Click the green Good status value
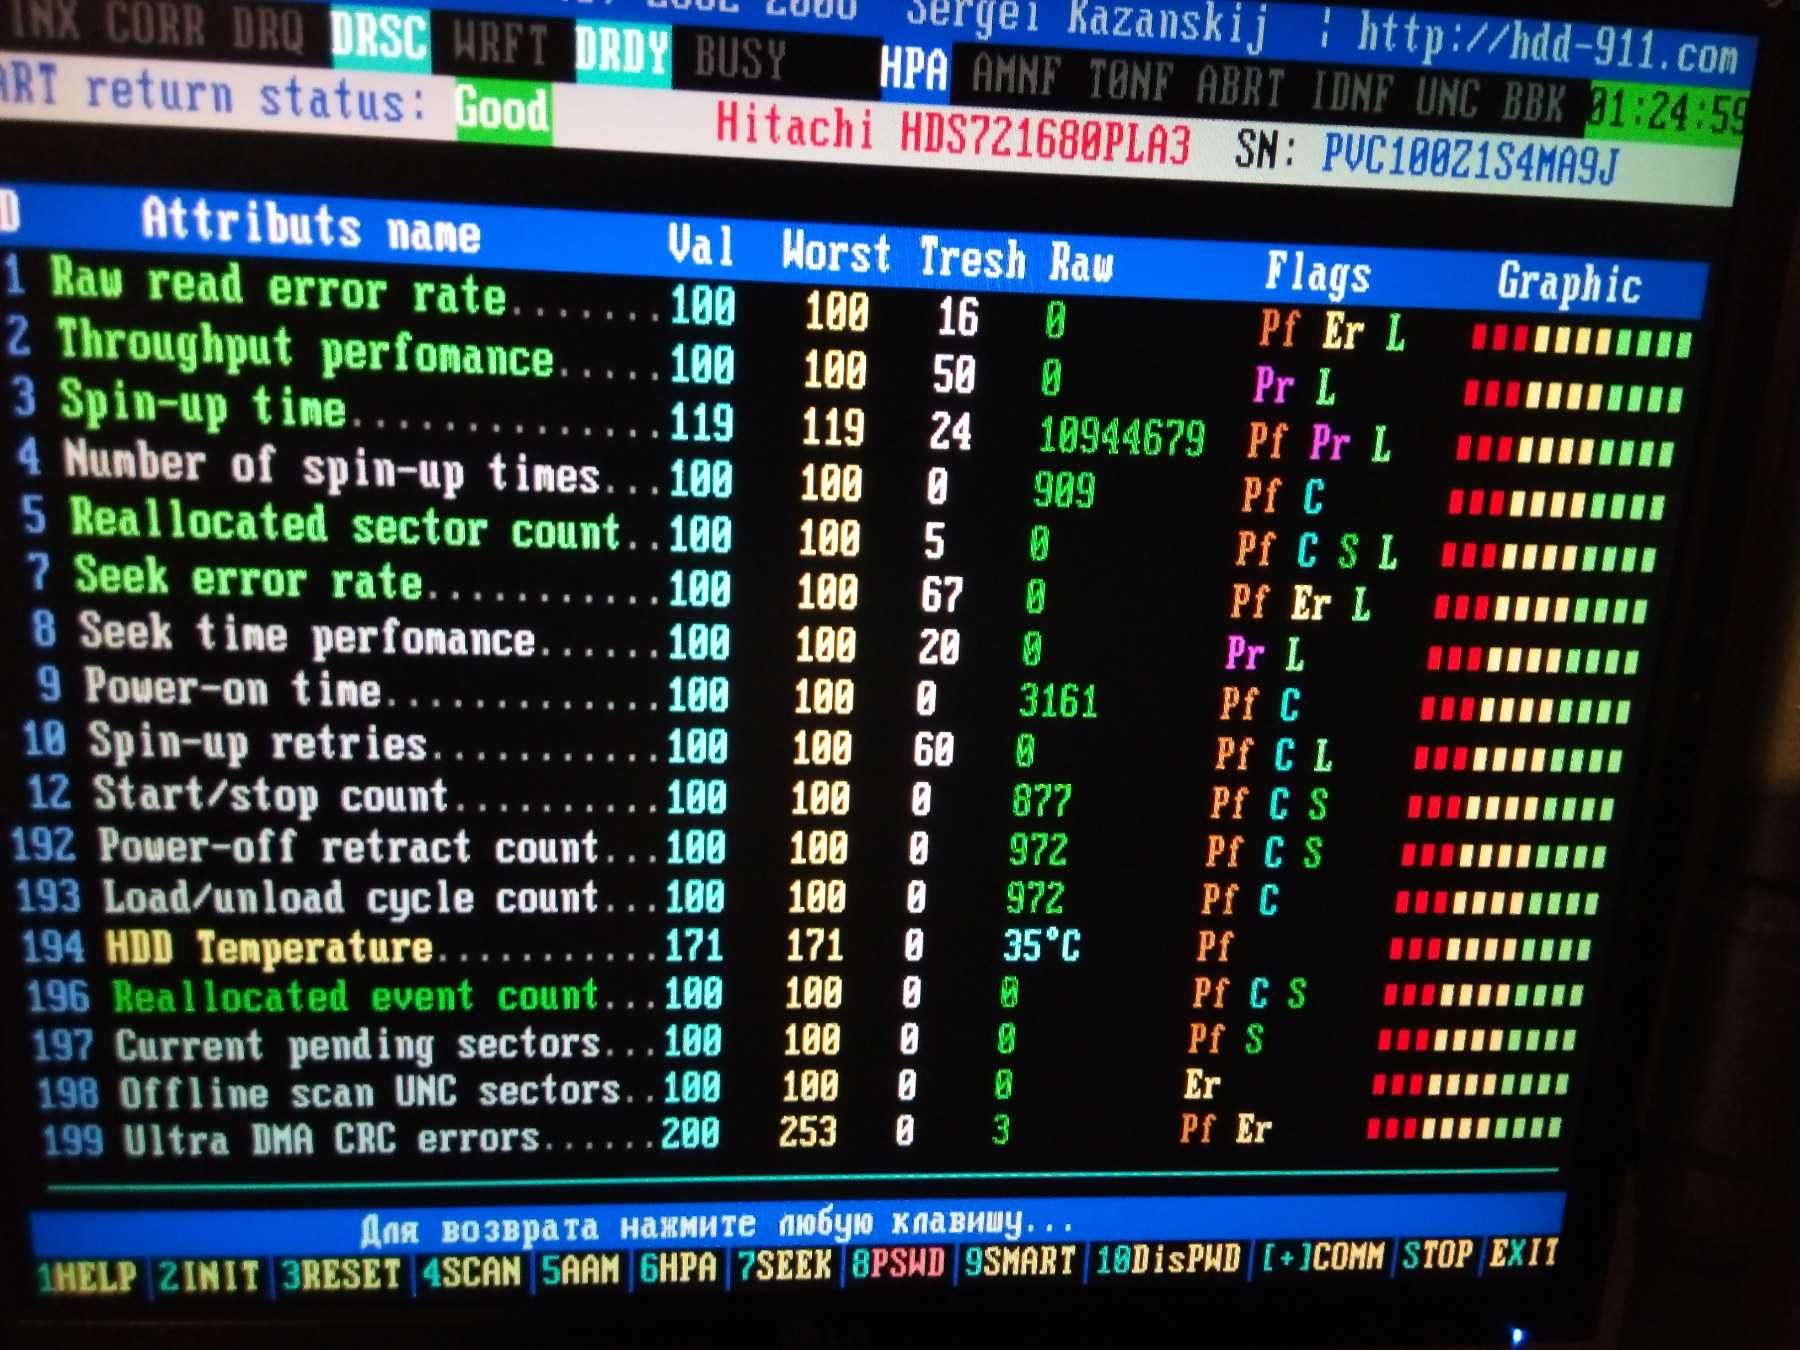The image size is (1800, 1350). coord(502,108)
